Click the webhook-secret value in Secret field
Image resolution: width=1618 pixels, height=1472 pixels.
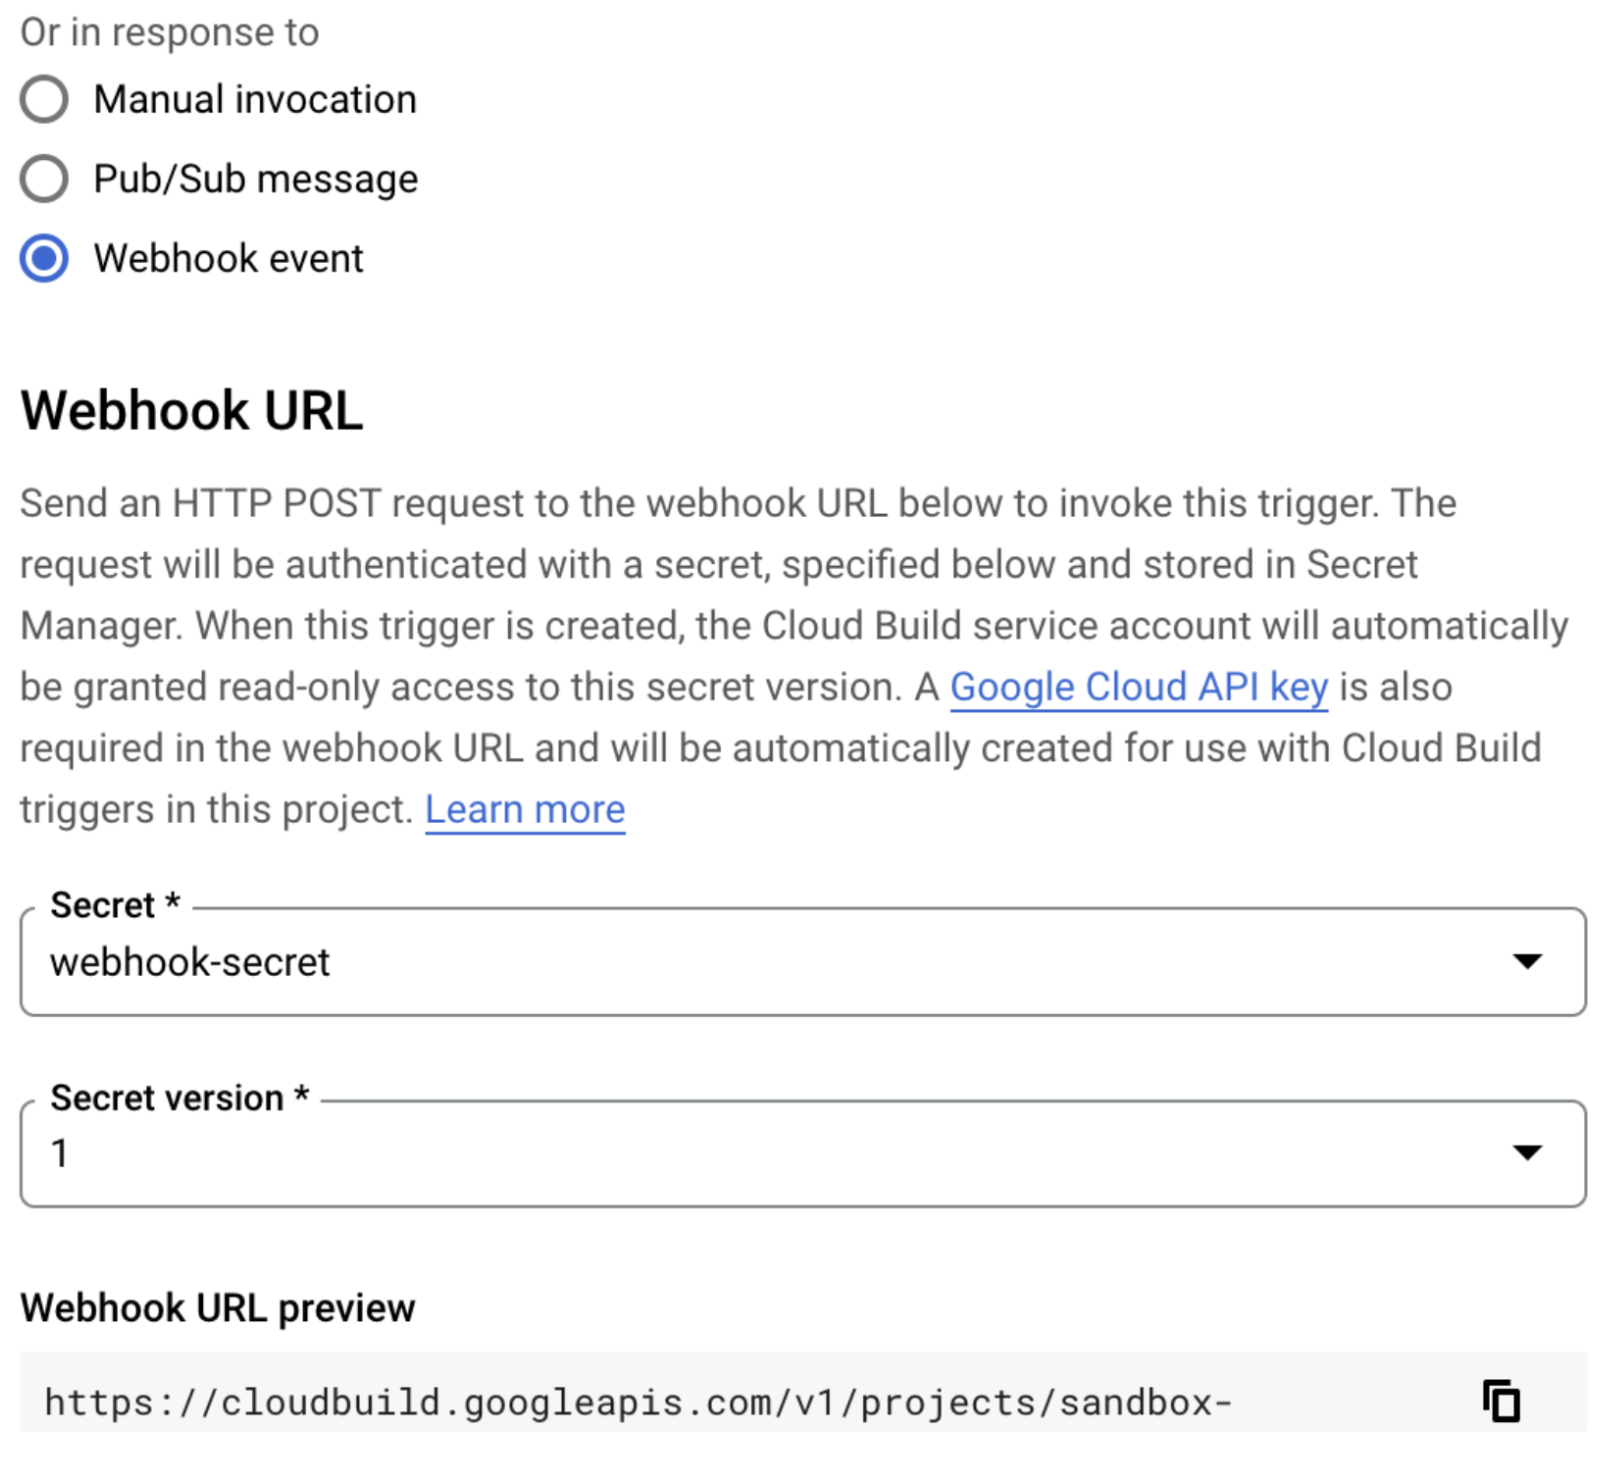[190, 963]
